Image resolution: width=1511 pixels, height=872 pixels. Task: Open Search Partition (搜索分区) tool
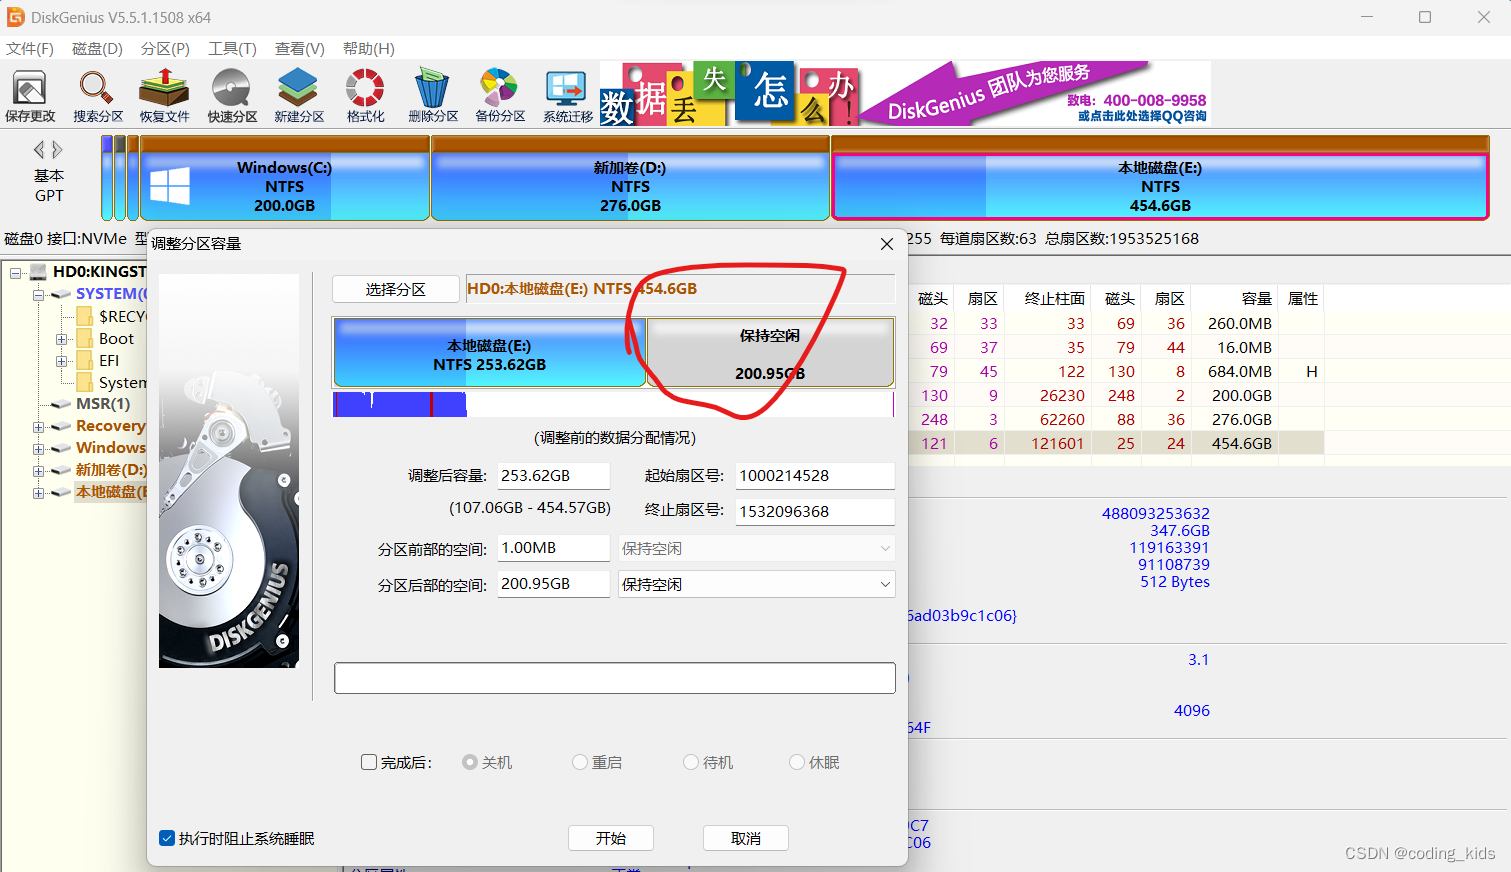coord(97,96)
